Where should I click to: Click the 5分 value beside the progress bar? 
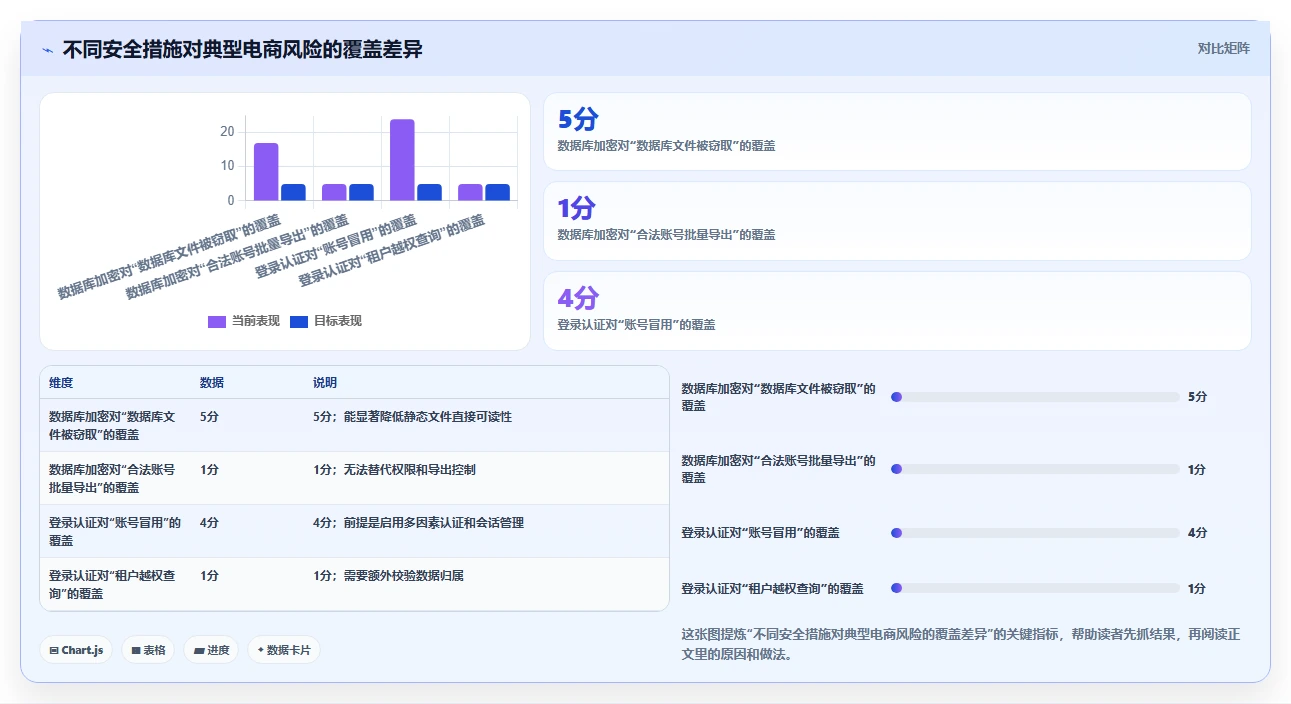[1197, 397]
